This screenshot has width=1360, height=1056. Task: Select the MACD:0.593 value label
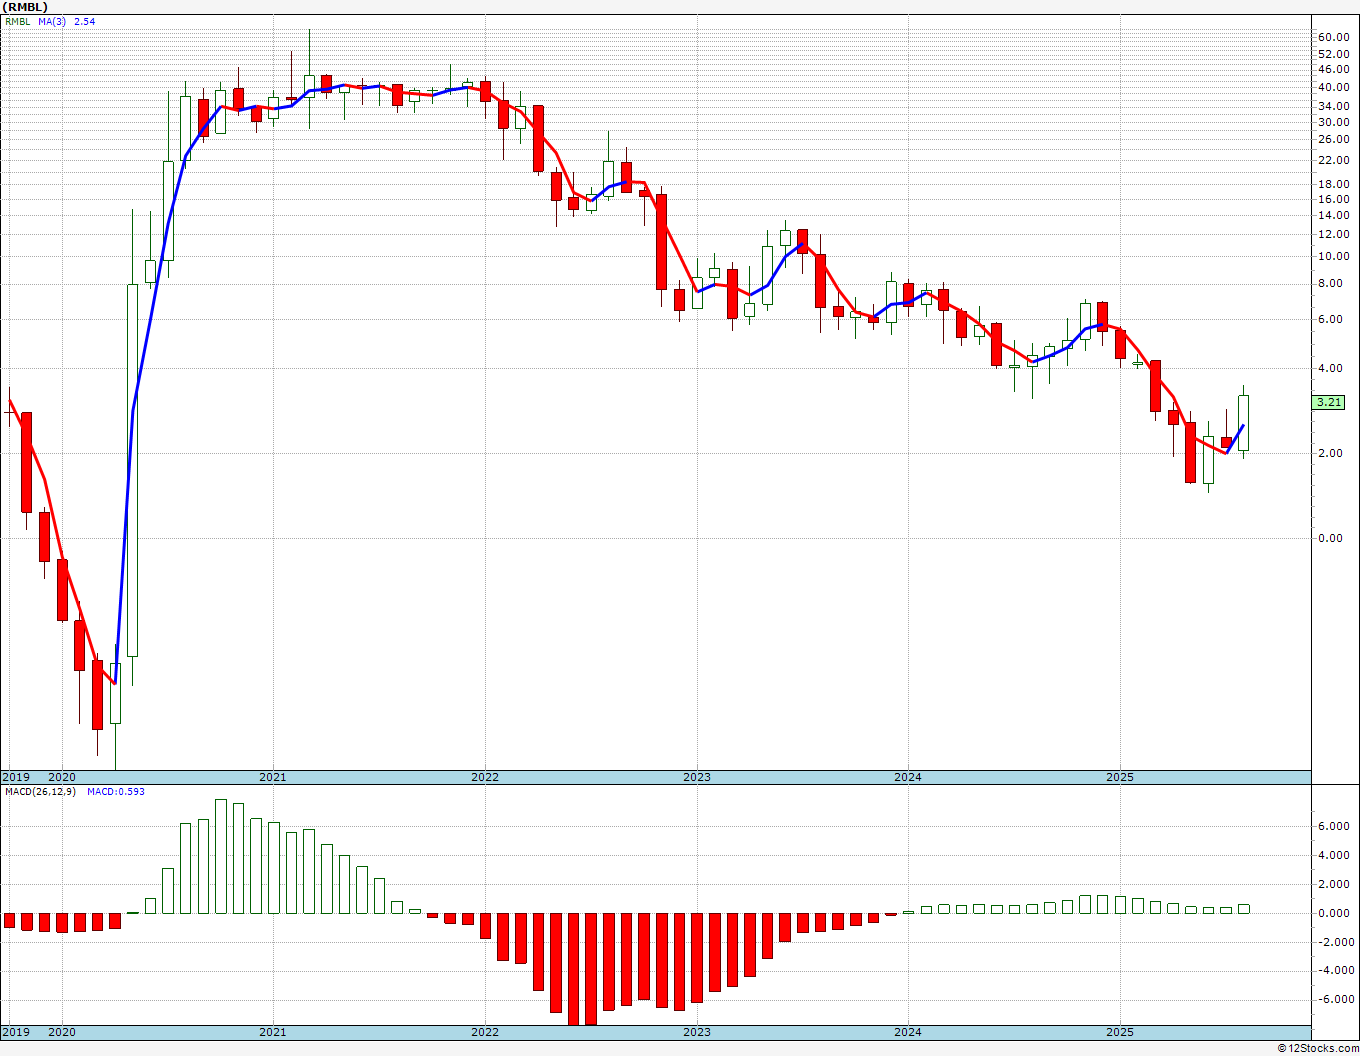[116, 792]
